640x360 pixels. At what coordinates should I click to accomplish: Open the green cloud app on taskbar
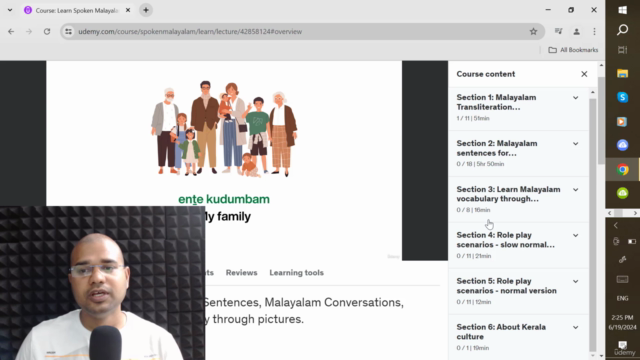tap(622, 193)
